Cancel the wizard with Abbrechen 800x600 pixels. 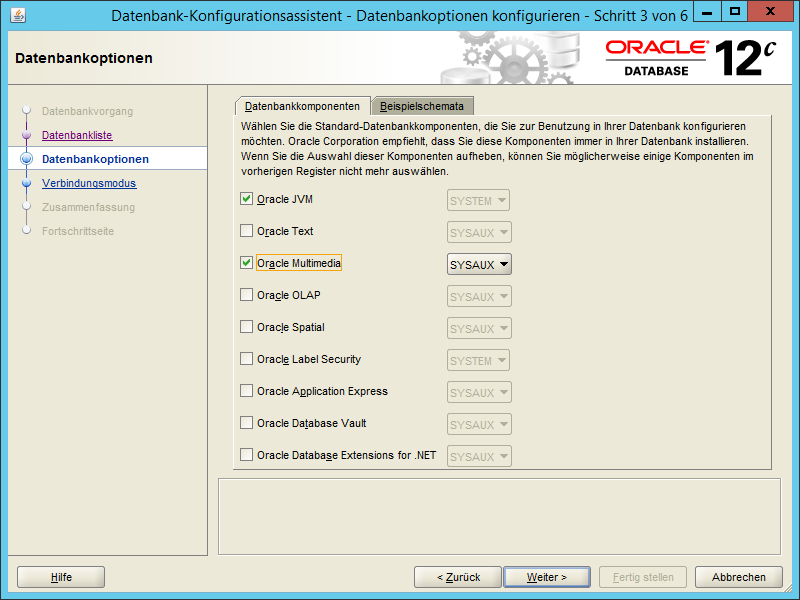coord(739,577)
